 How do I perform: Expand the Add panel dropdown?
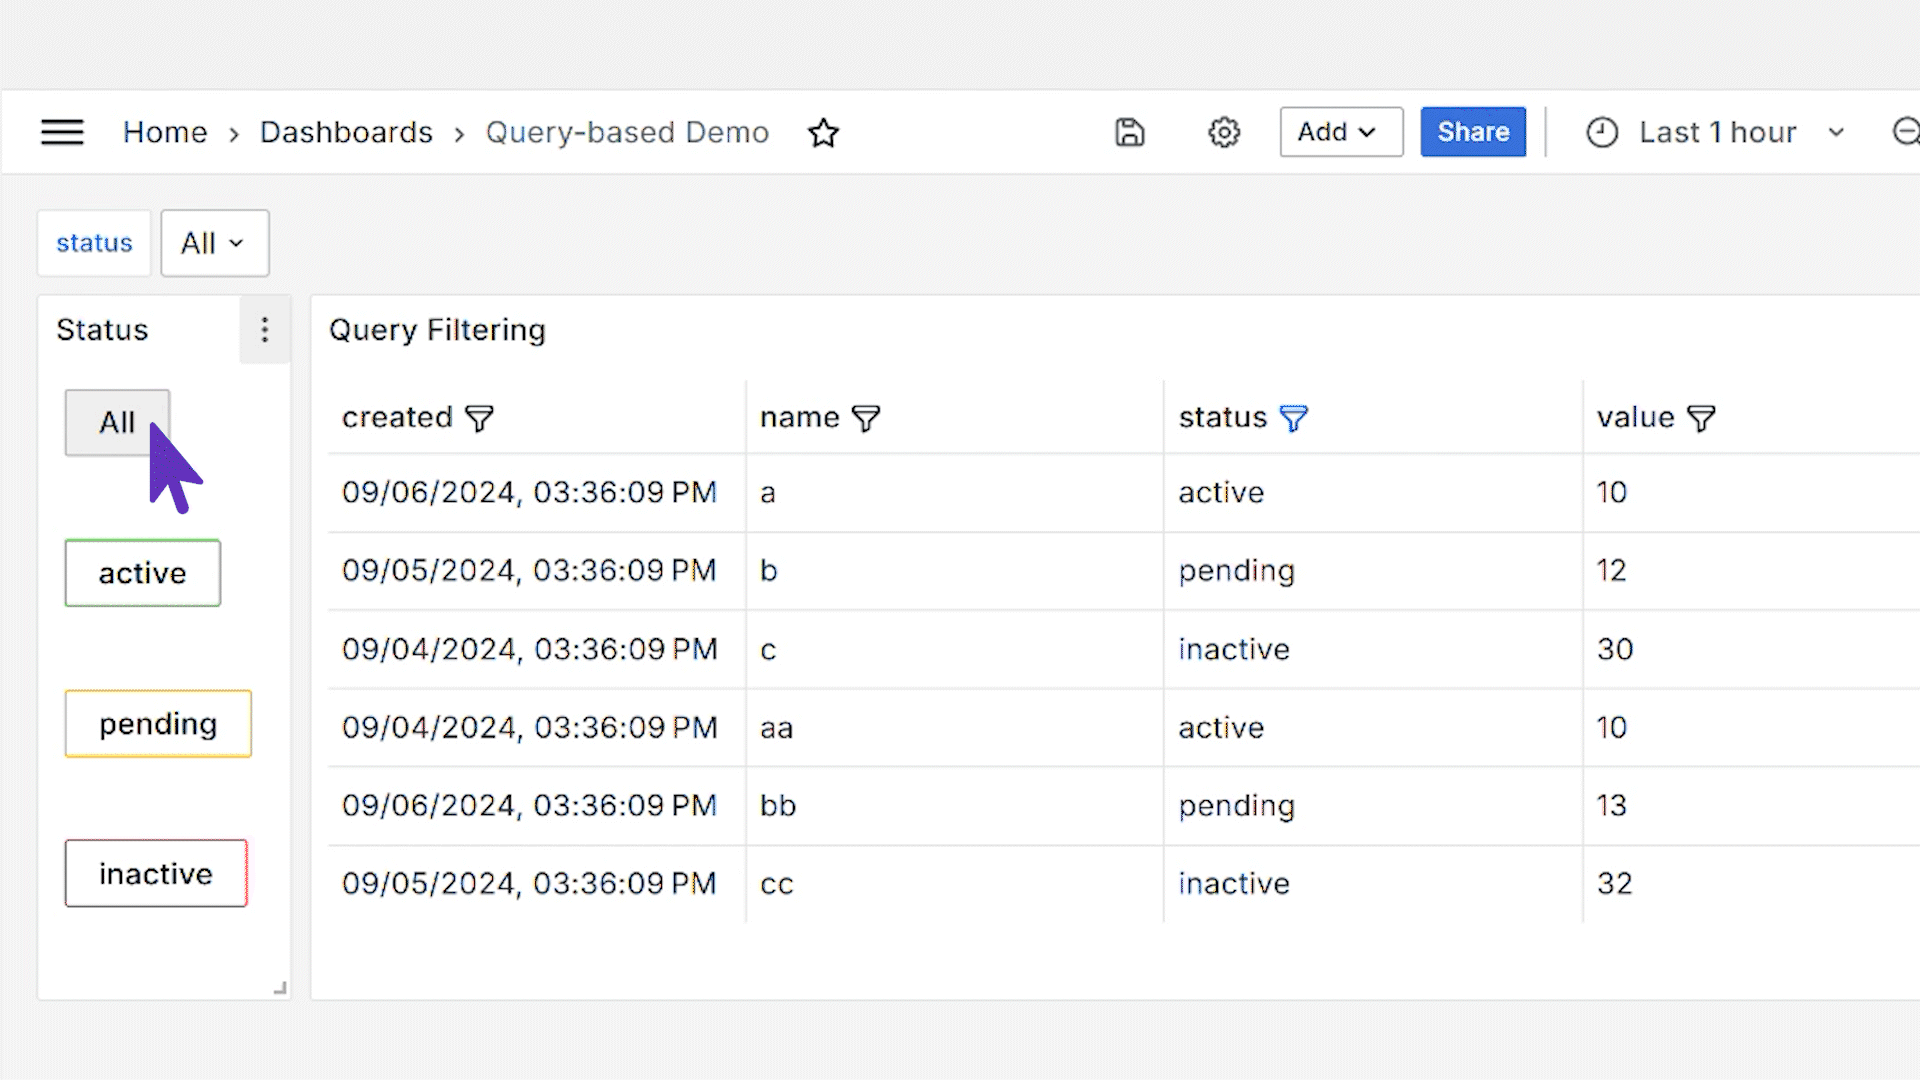1338,132
